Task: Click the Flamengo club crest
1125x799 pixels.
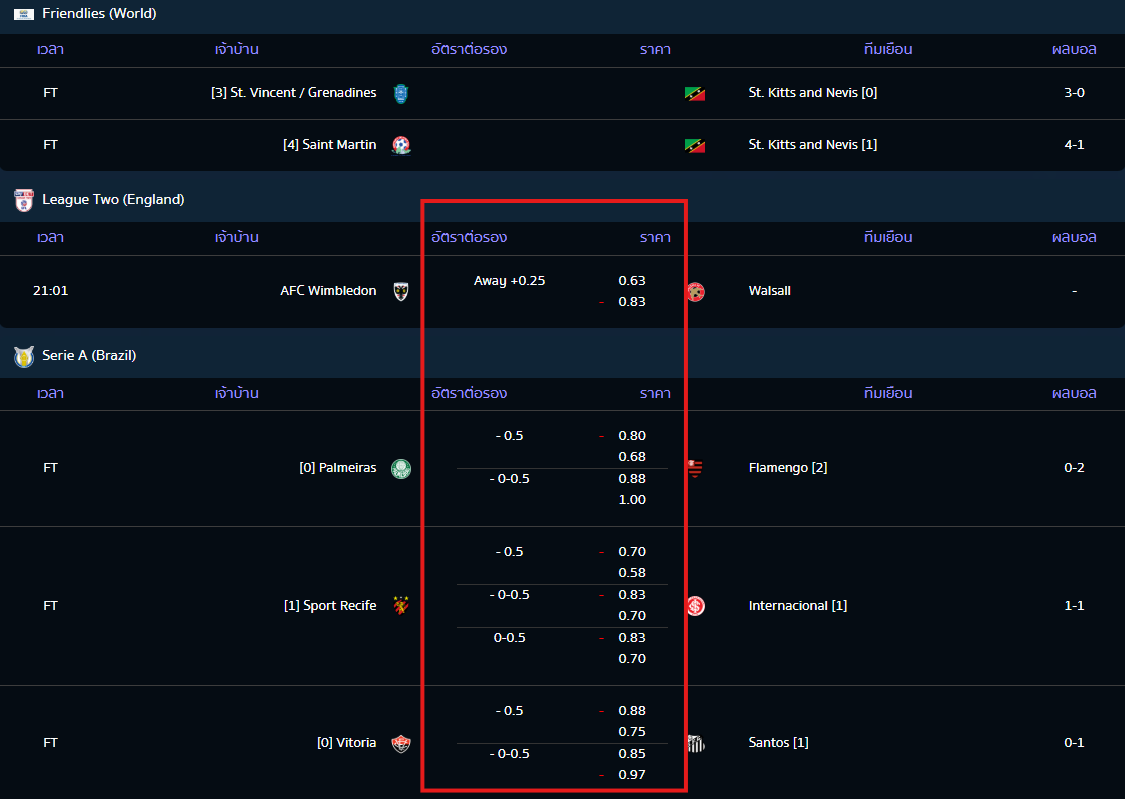Action: 695,468
